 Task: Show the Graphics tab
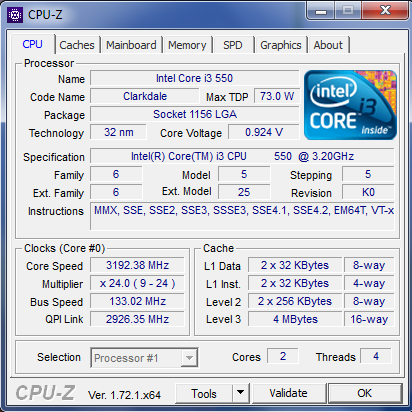pyautogui.click(x=281, y=45)
